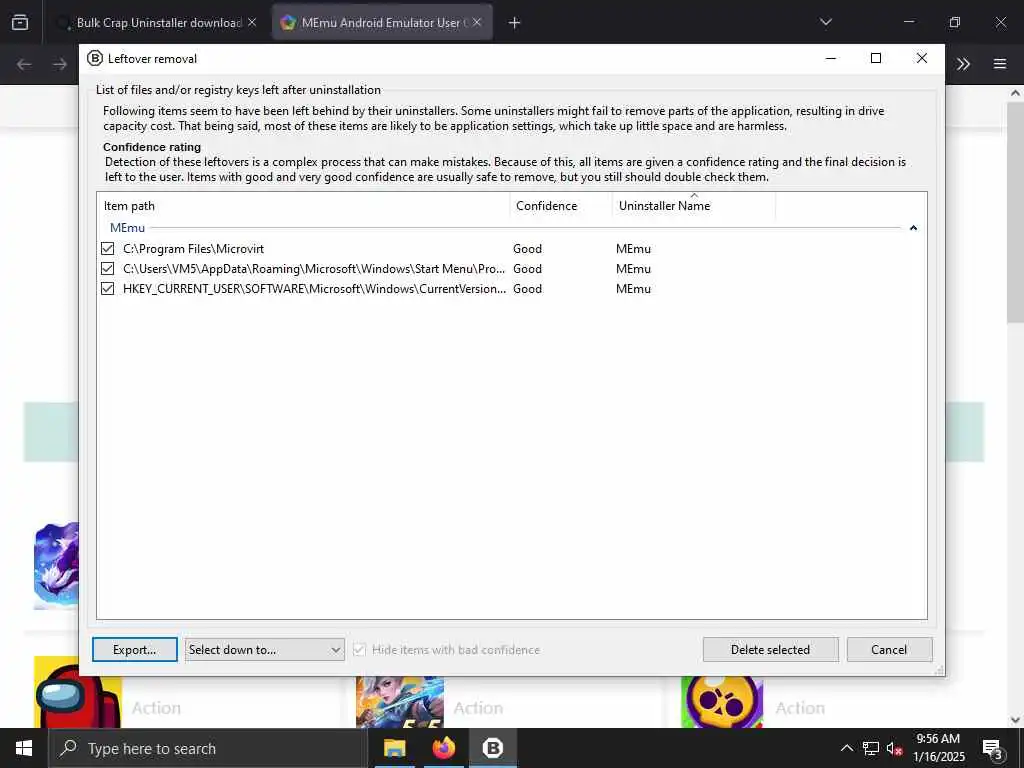Open Firefox View icon in tab bar
Screen dimensions: 1024x768
pyautogui.click(x=20, y=22)
